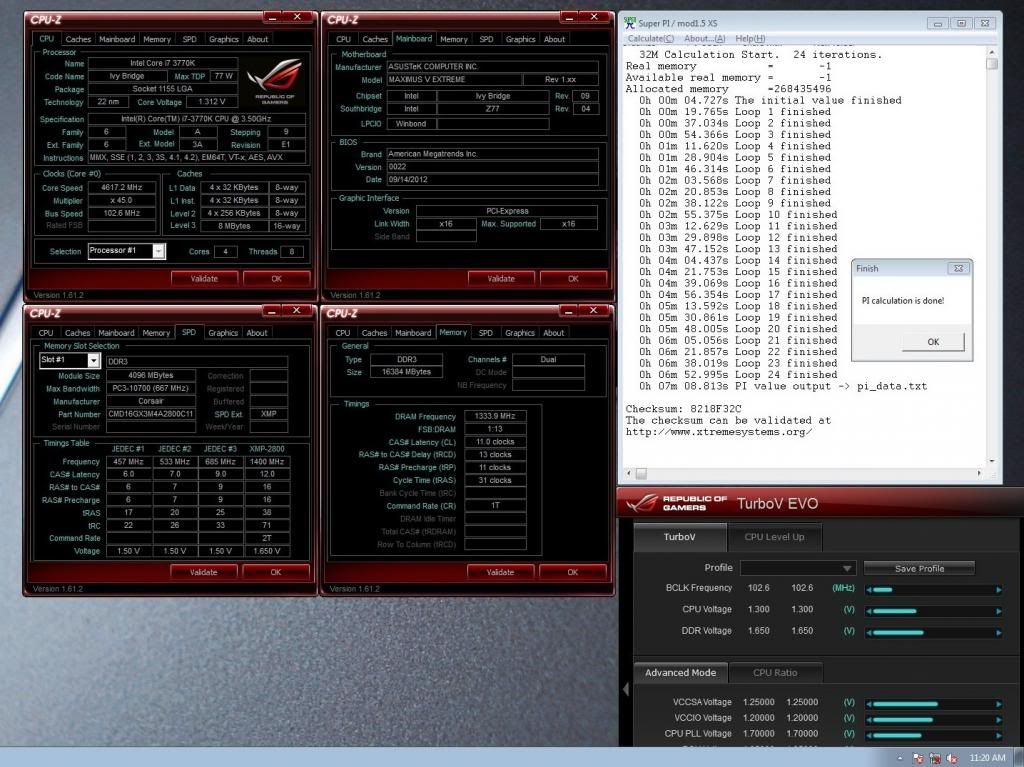The width and height of the screenshot is (1024, 767).
Task: Open the Help menu in Super PI
Action: 750,39
